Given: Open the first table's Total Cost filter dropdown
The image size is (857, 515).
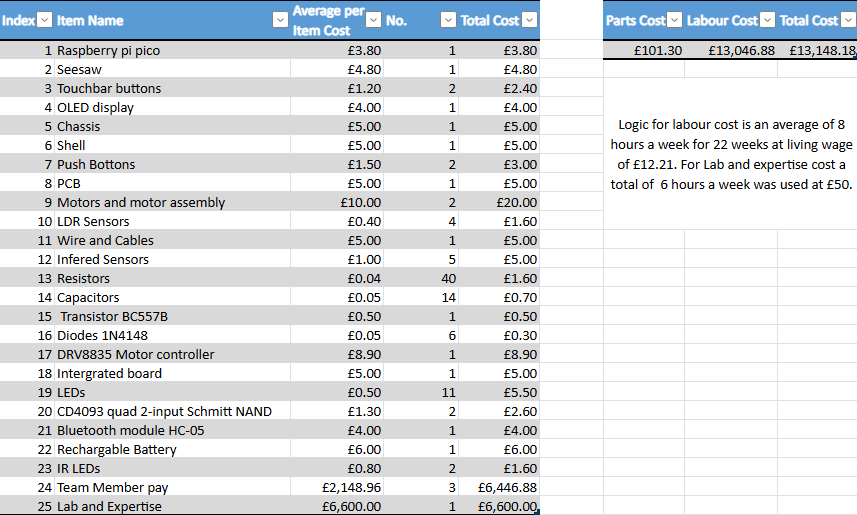Looking at the screenshot, I should (530, 20).
